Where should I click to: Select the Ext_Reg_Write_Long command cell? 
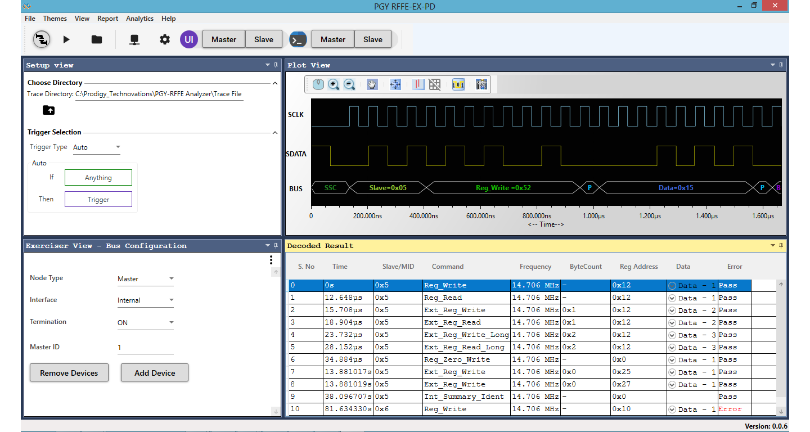point(466,335)
